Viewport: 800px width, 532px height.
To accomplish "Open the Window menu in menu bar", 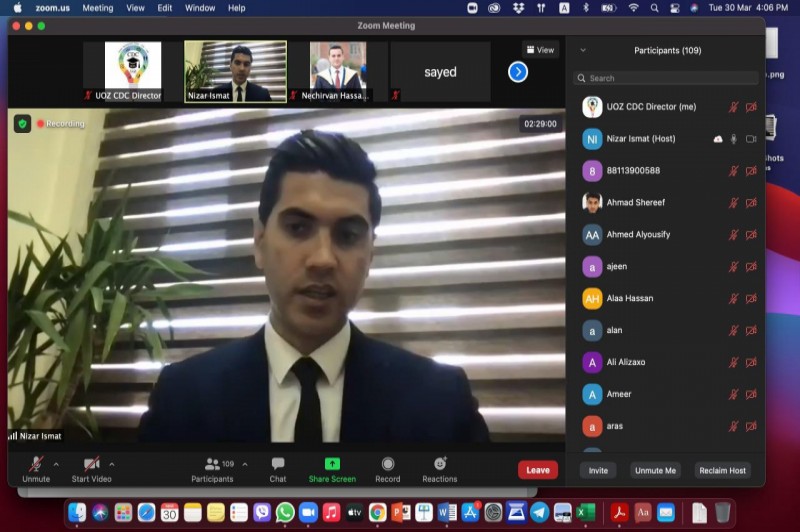I will [200, 8].
